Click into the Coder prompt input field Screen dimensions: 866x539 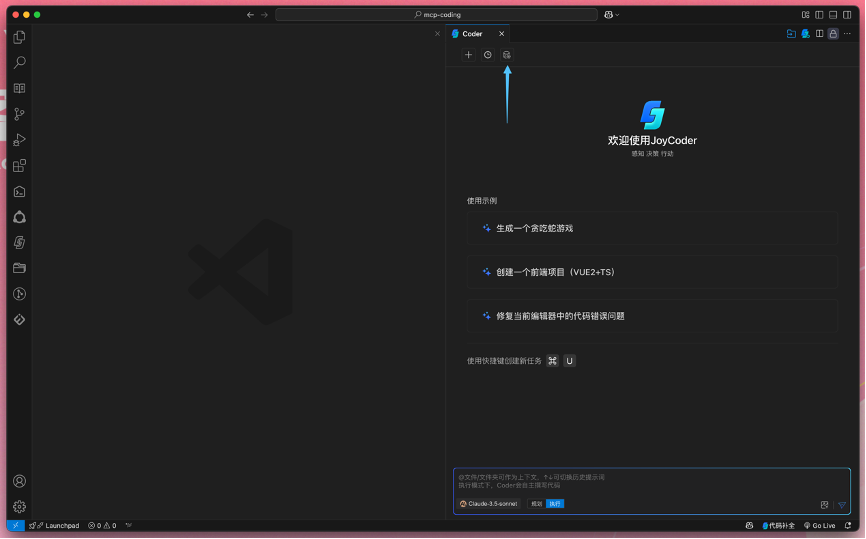pyautogui.click(x=652, y=482)
